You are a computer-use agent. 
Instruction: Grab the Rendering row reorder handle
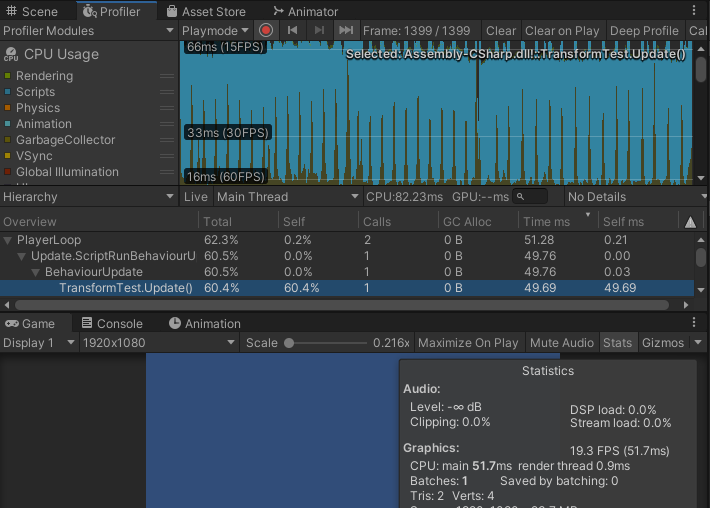point(167,76)
